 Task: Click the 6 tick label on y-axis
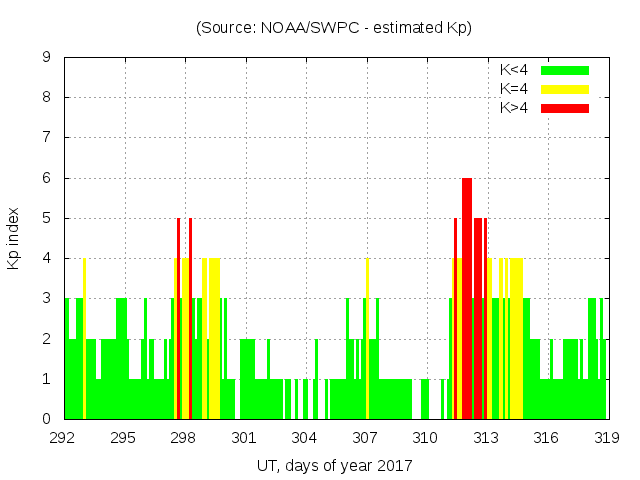pos(46,178)
